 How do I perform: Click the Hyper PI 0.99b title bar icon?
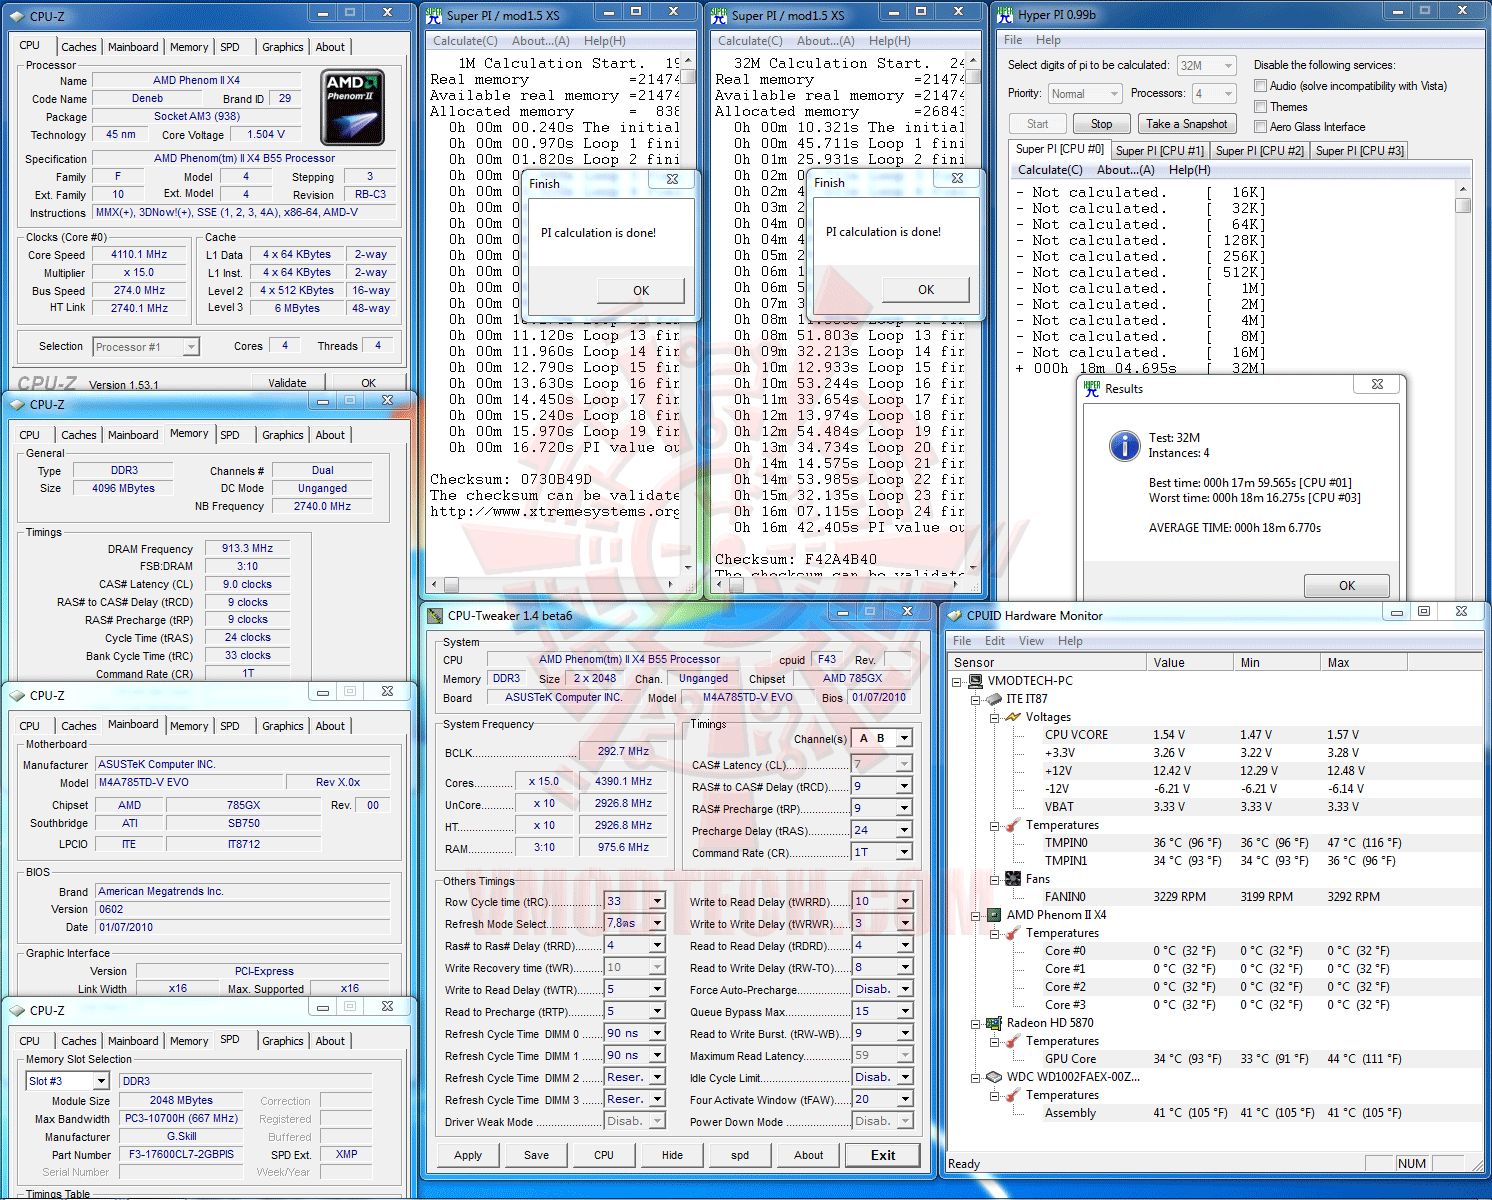1005,15
